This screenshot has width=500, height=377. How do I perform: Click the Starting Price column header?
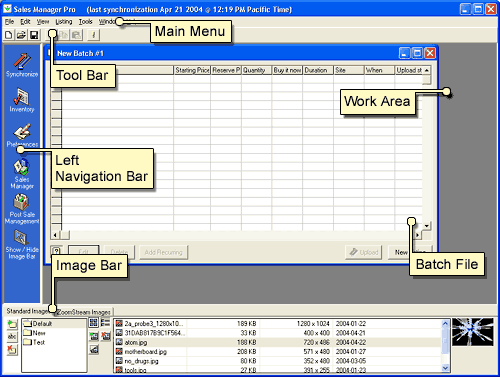click(x=192, y=70)
